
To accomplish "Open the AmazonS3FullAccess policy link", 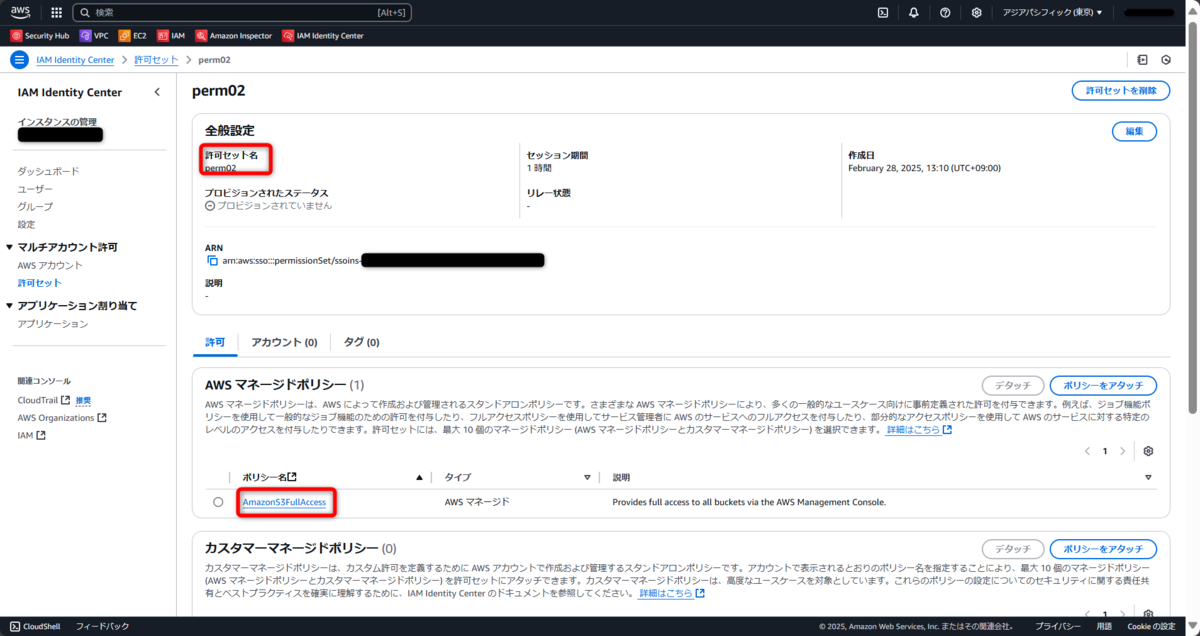I will pos(284,502).
